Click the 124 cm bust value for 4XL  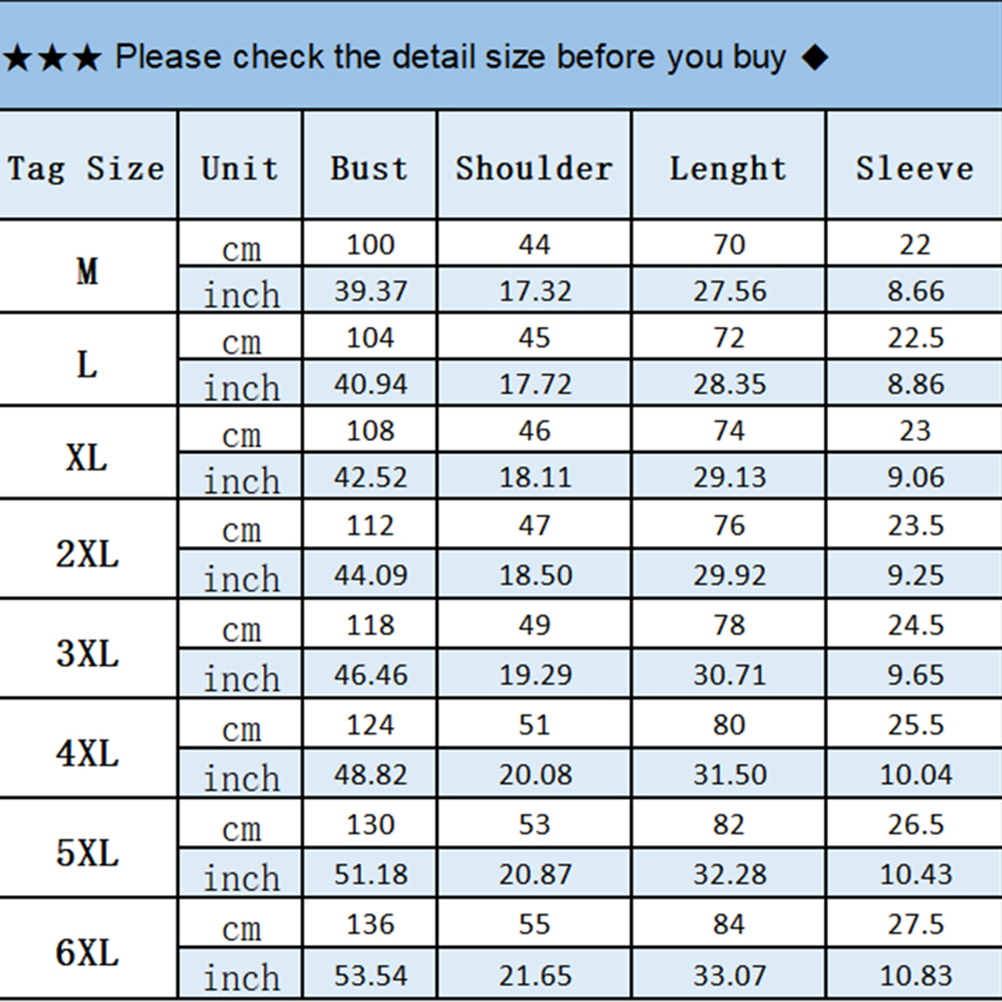(x=370, y=724)
